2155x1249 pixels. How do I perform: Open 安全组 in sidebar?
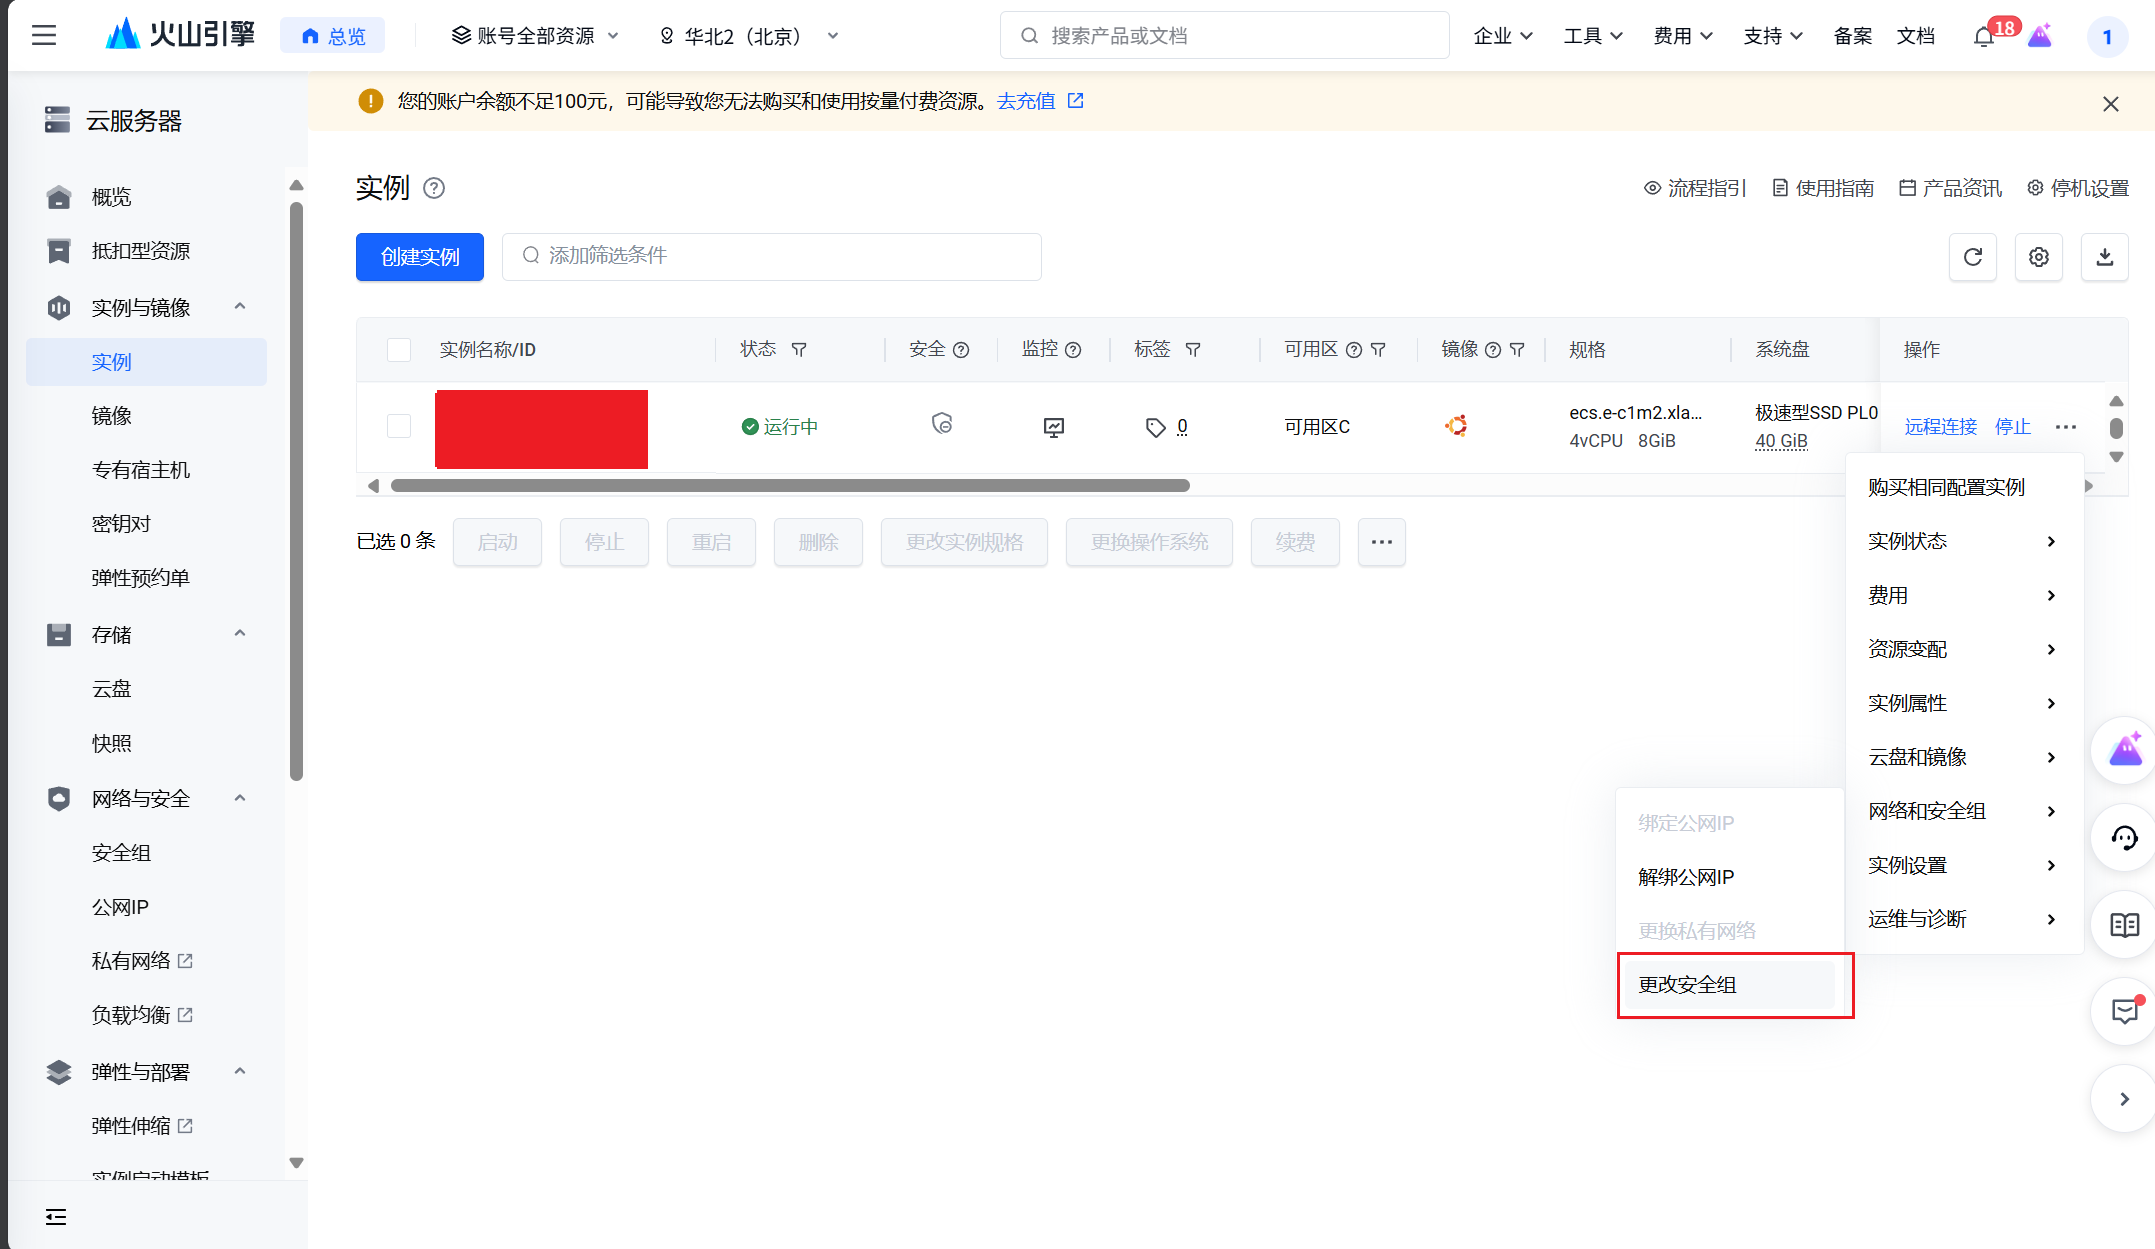pos(121,853)
